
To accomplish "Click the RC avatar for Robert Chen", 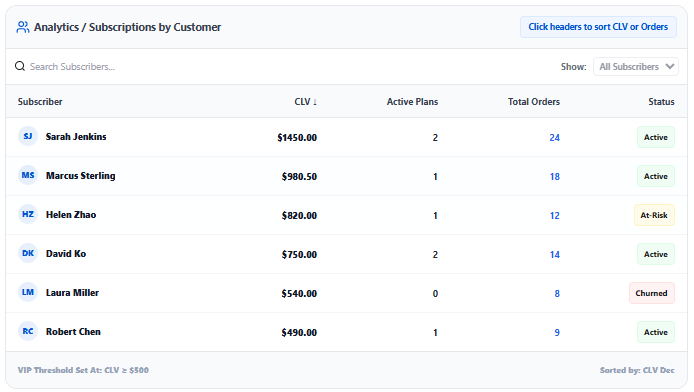I will 28,331.
